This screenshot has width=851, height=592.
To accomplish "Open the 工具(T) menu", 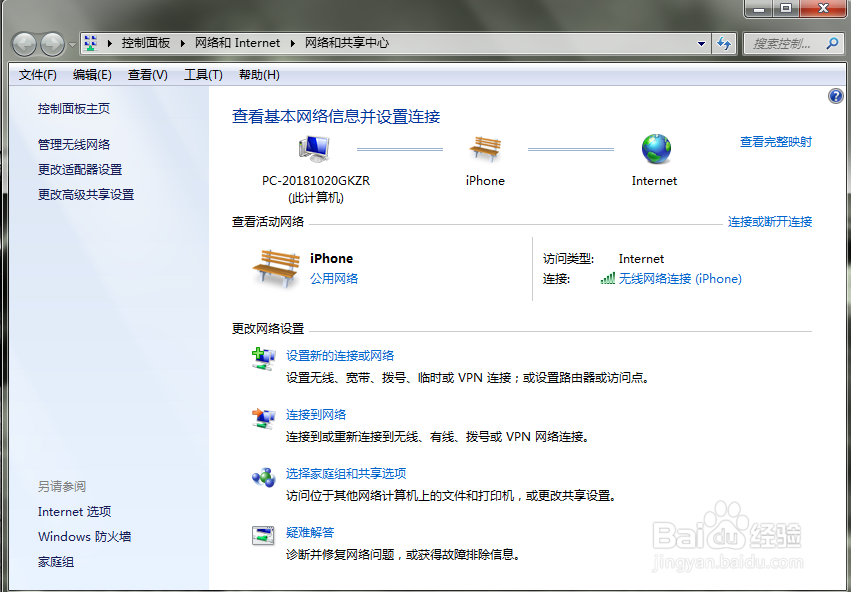I will click(x=203, y=75).
